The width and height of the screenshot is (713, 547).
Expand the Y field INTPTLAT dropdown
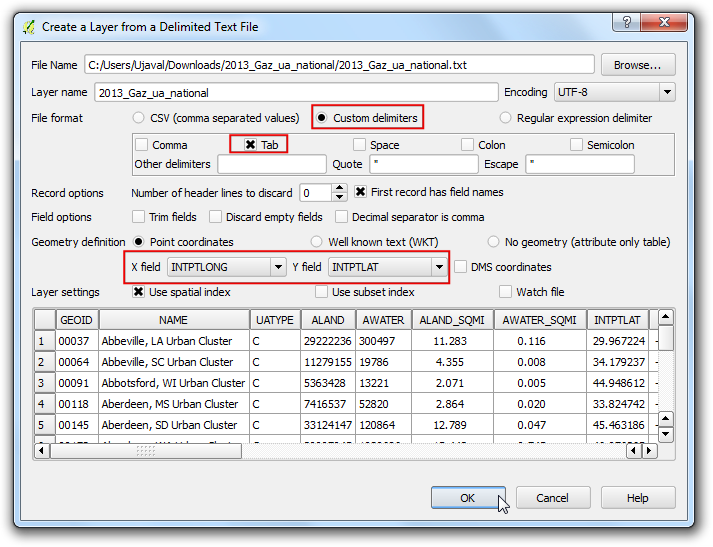tap(387, 267)
